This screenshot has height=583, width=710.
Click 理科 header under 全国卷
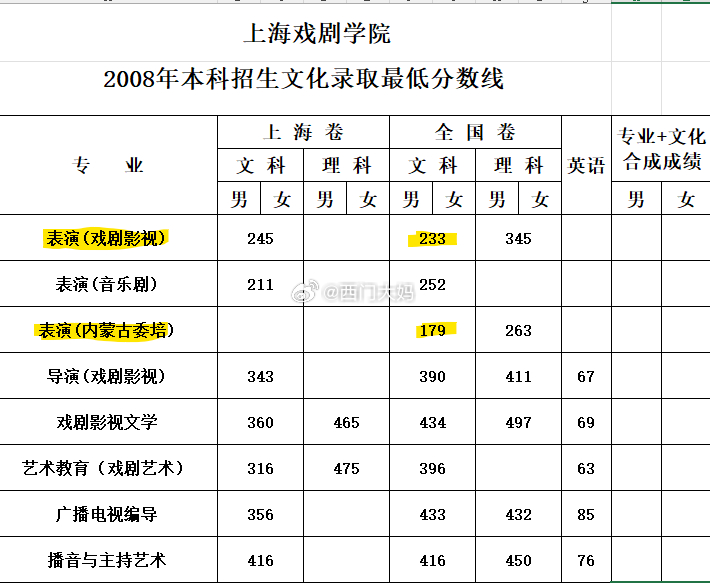[518, 165]
